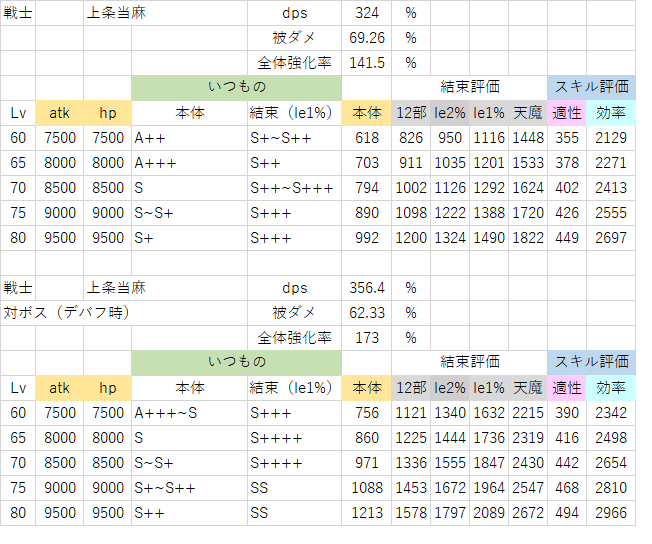Click the 効率 value 2555
The height and width of the screenshot is (544, 652).
pos(611,213)
